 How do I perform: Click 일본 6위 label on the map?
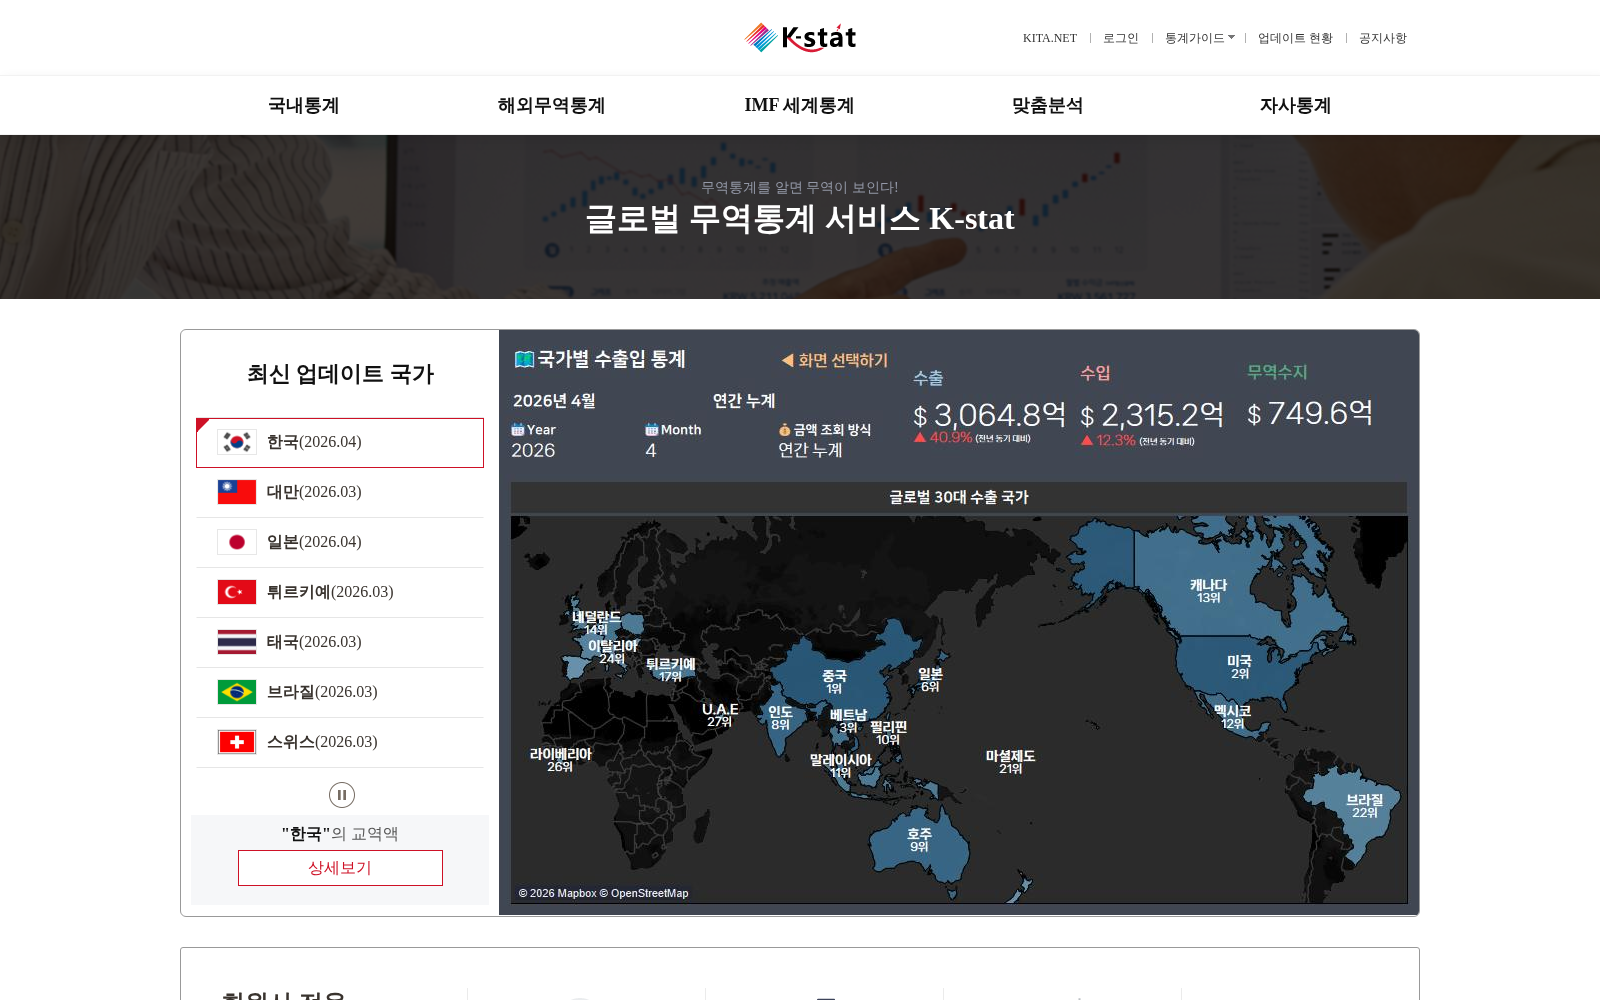pos(930,680)
